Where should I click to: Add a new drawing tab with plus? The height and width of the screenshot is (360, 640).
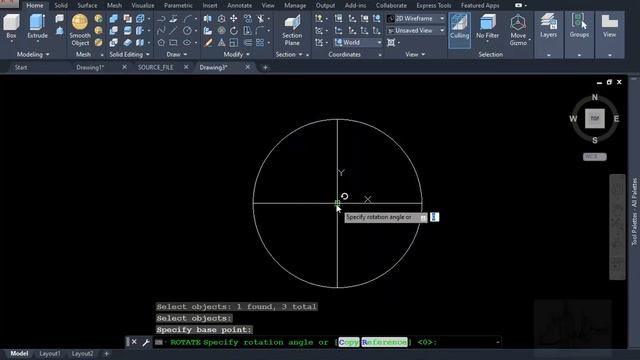[x=265, y=67]
